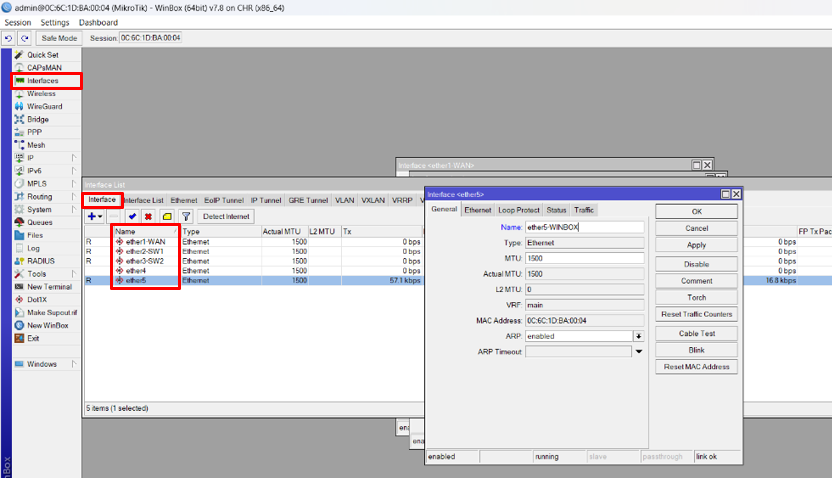Open the Settings menu
The image size is (832, 478).
[x=55, y=22]
